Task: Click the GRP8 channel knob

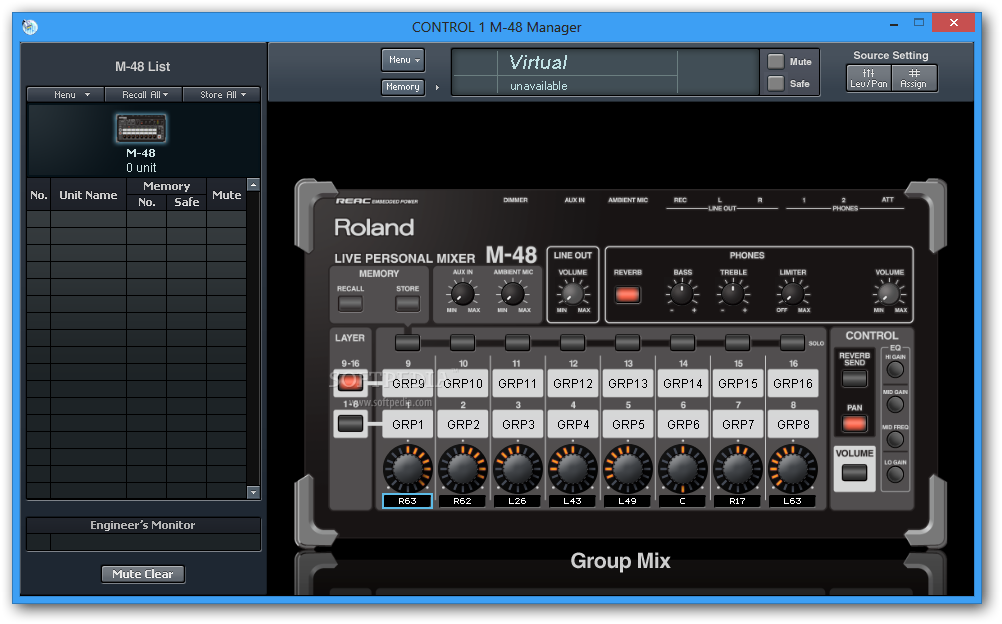Action: [x=792, y=469]
